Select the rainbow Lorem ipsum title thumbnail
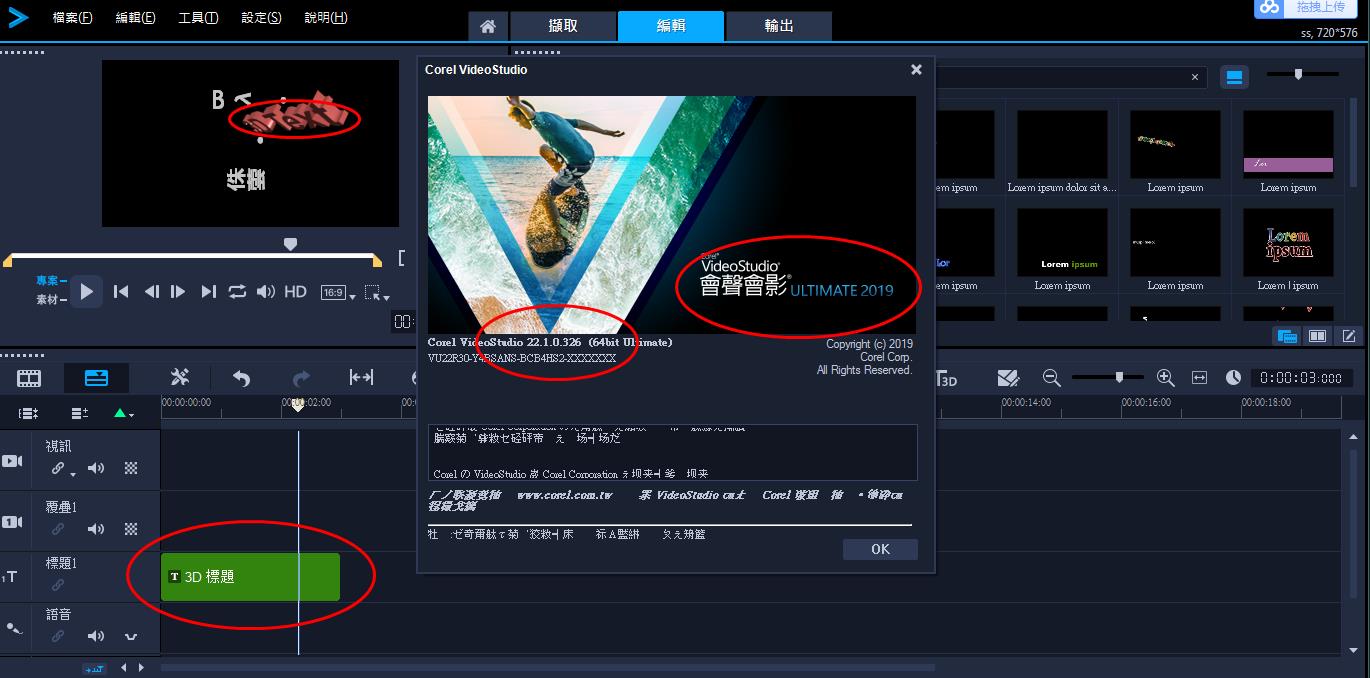The height and width of the screenshot is (678, 1370). click(x=1288, y=243)
